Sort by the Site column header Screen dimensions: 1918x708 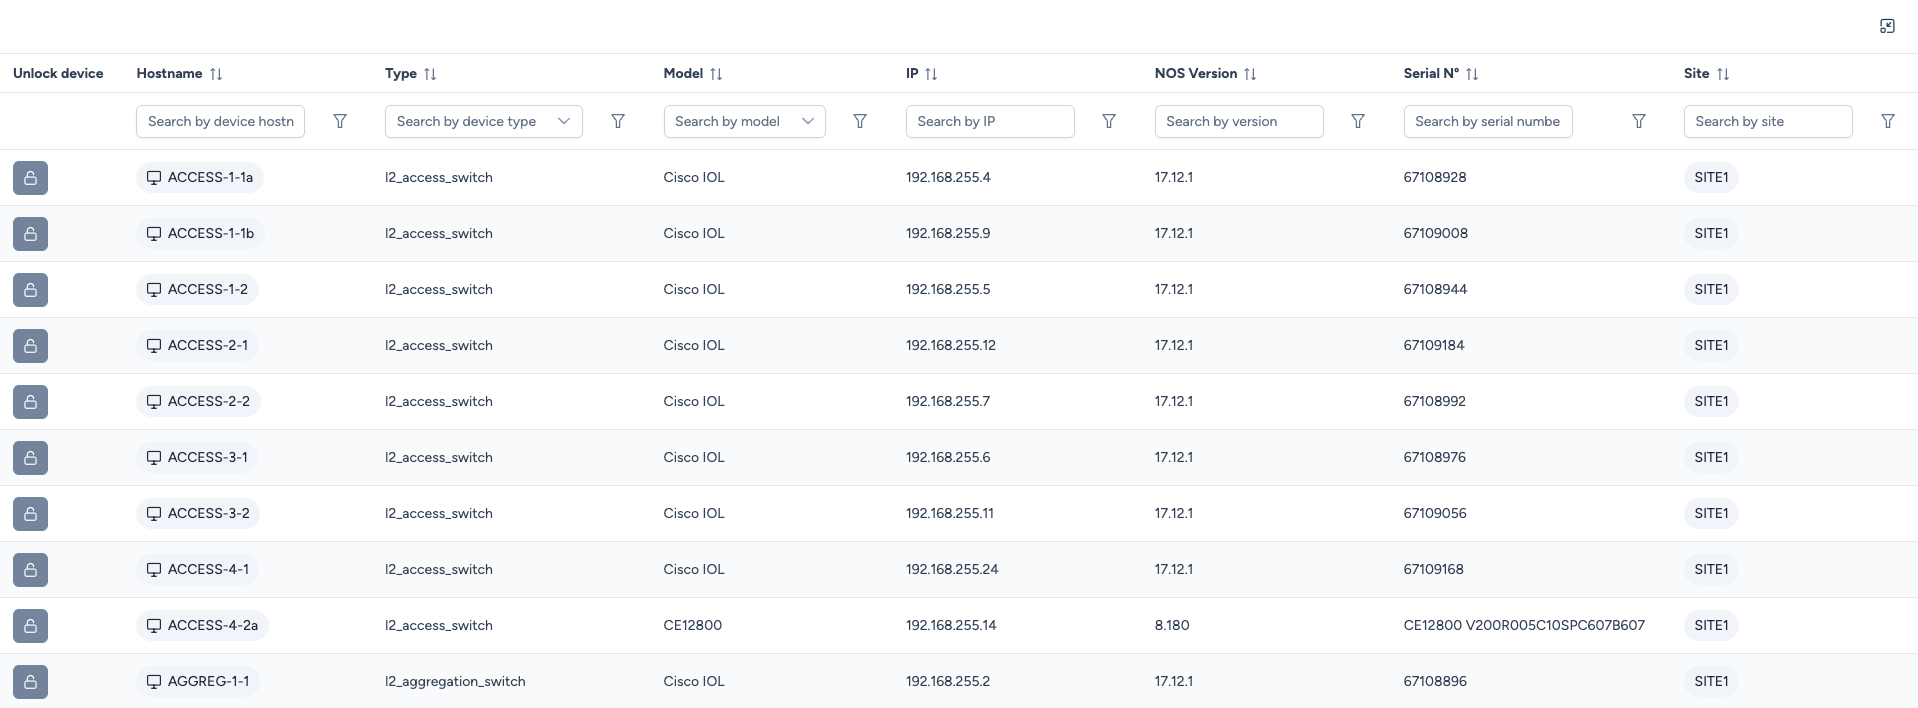1722,74
